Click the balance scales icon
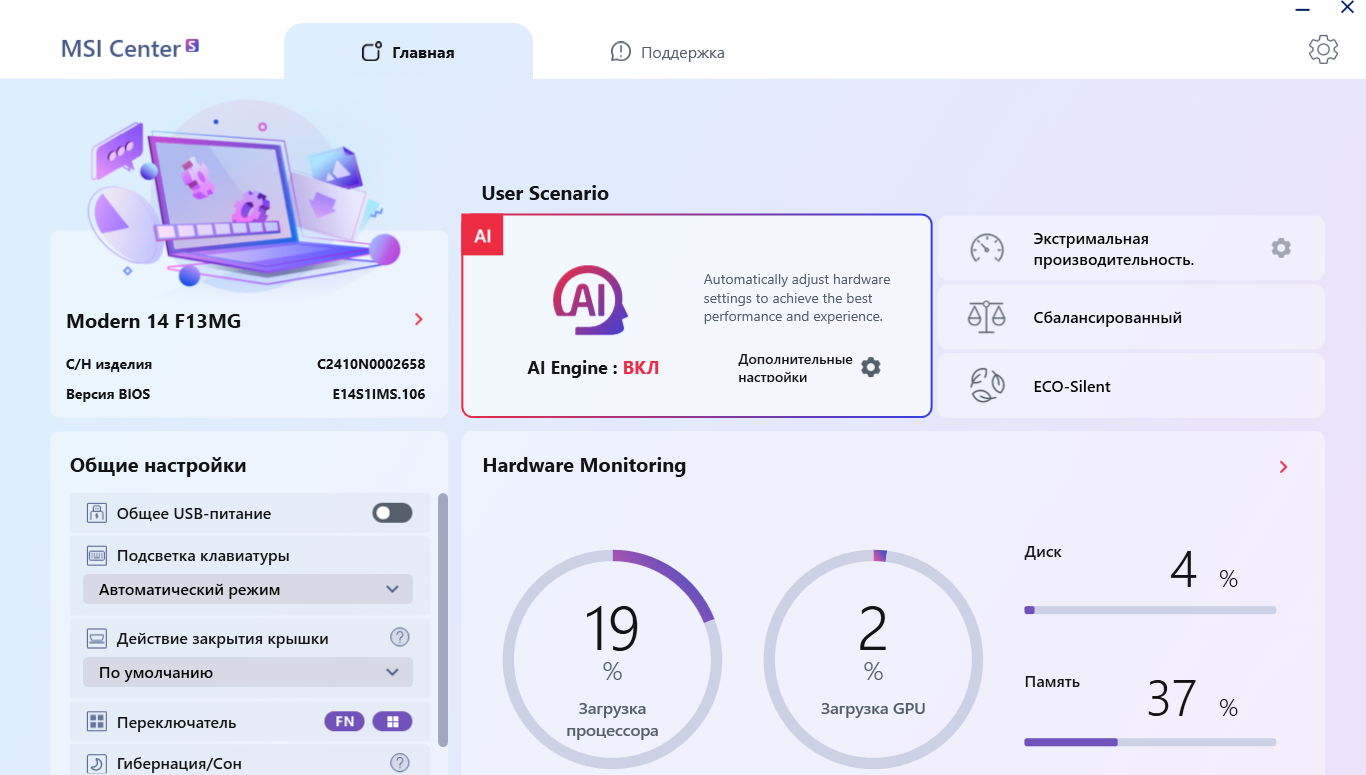The height and width of the screenshot is (775, 1366). tap(987, 317)
